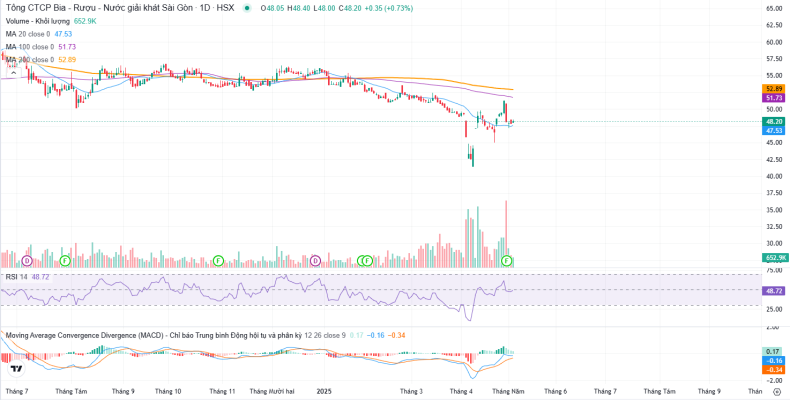Click the Tháng 10 time axis label
790x400 pixels.
[168, 391]
